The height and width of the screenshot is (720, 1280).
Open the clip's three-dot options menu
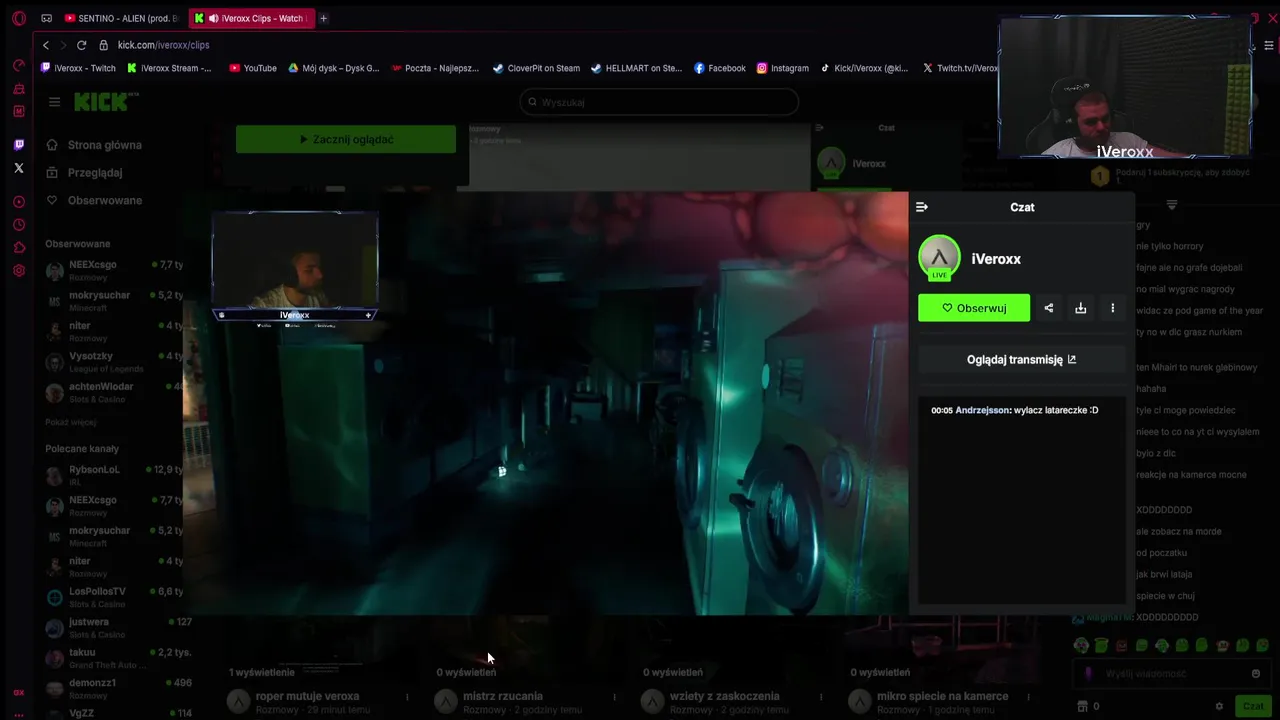[1112, 308]
